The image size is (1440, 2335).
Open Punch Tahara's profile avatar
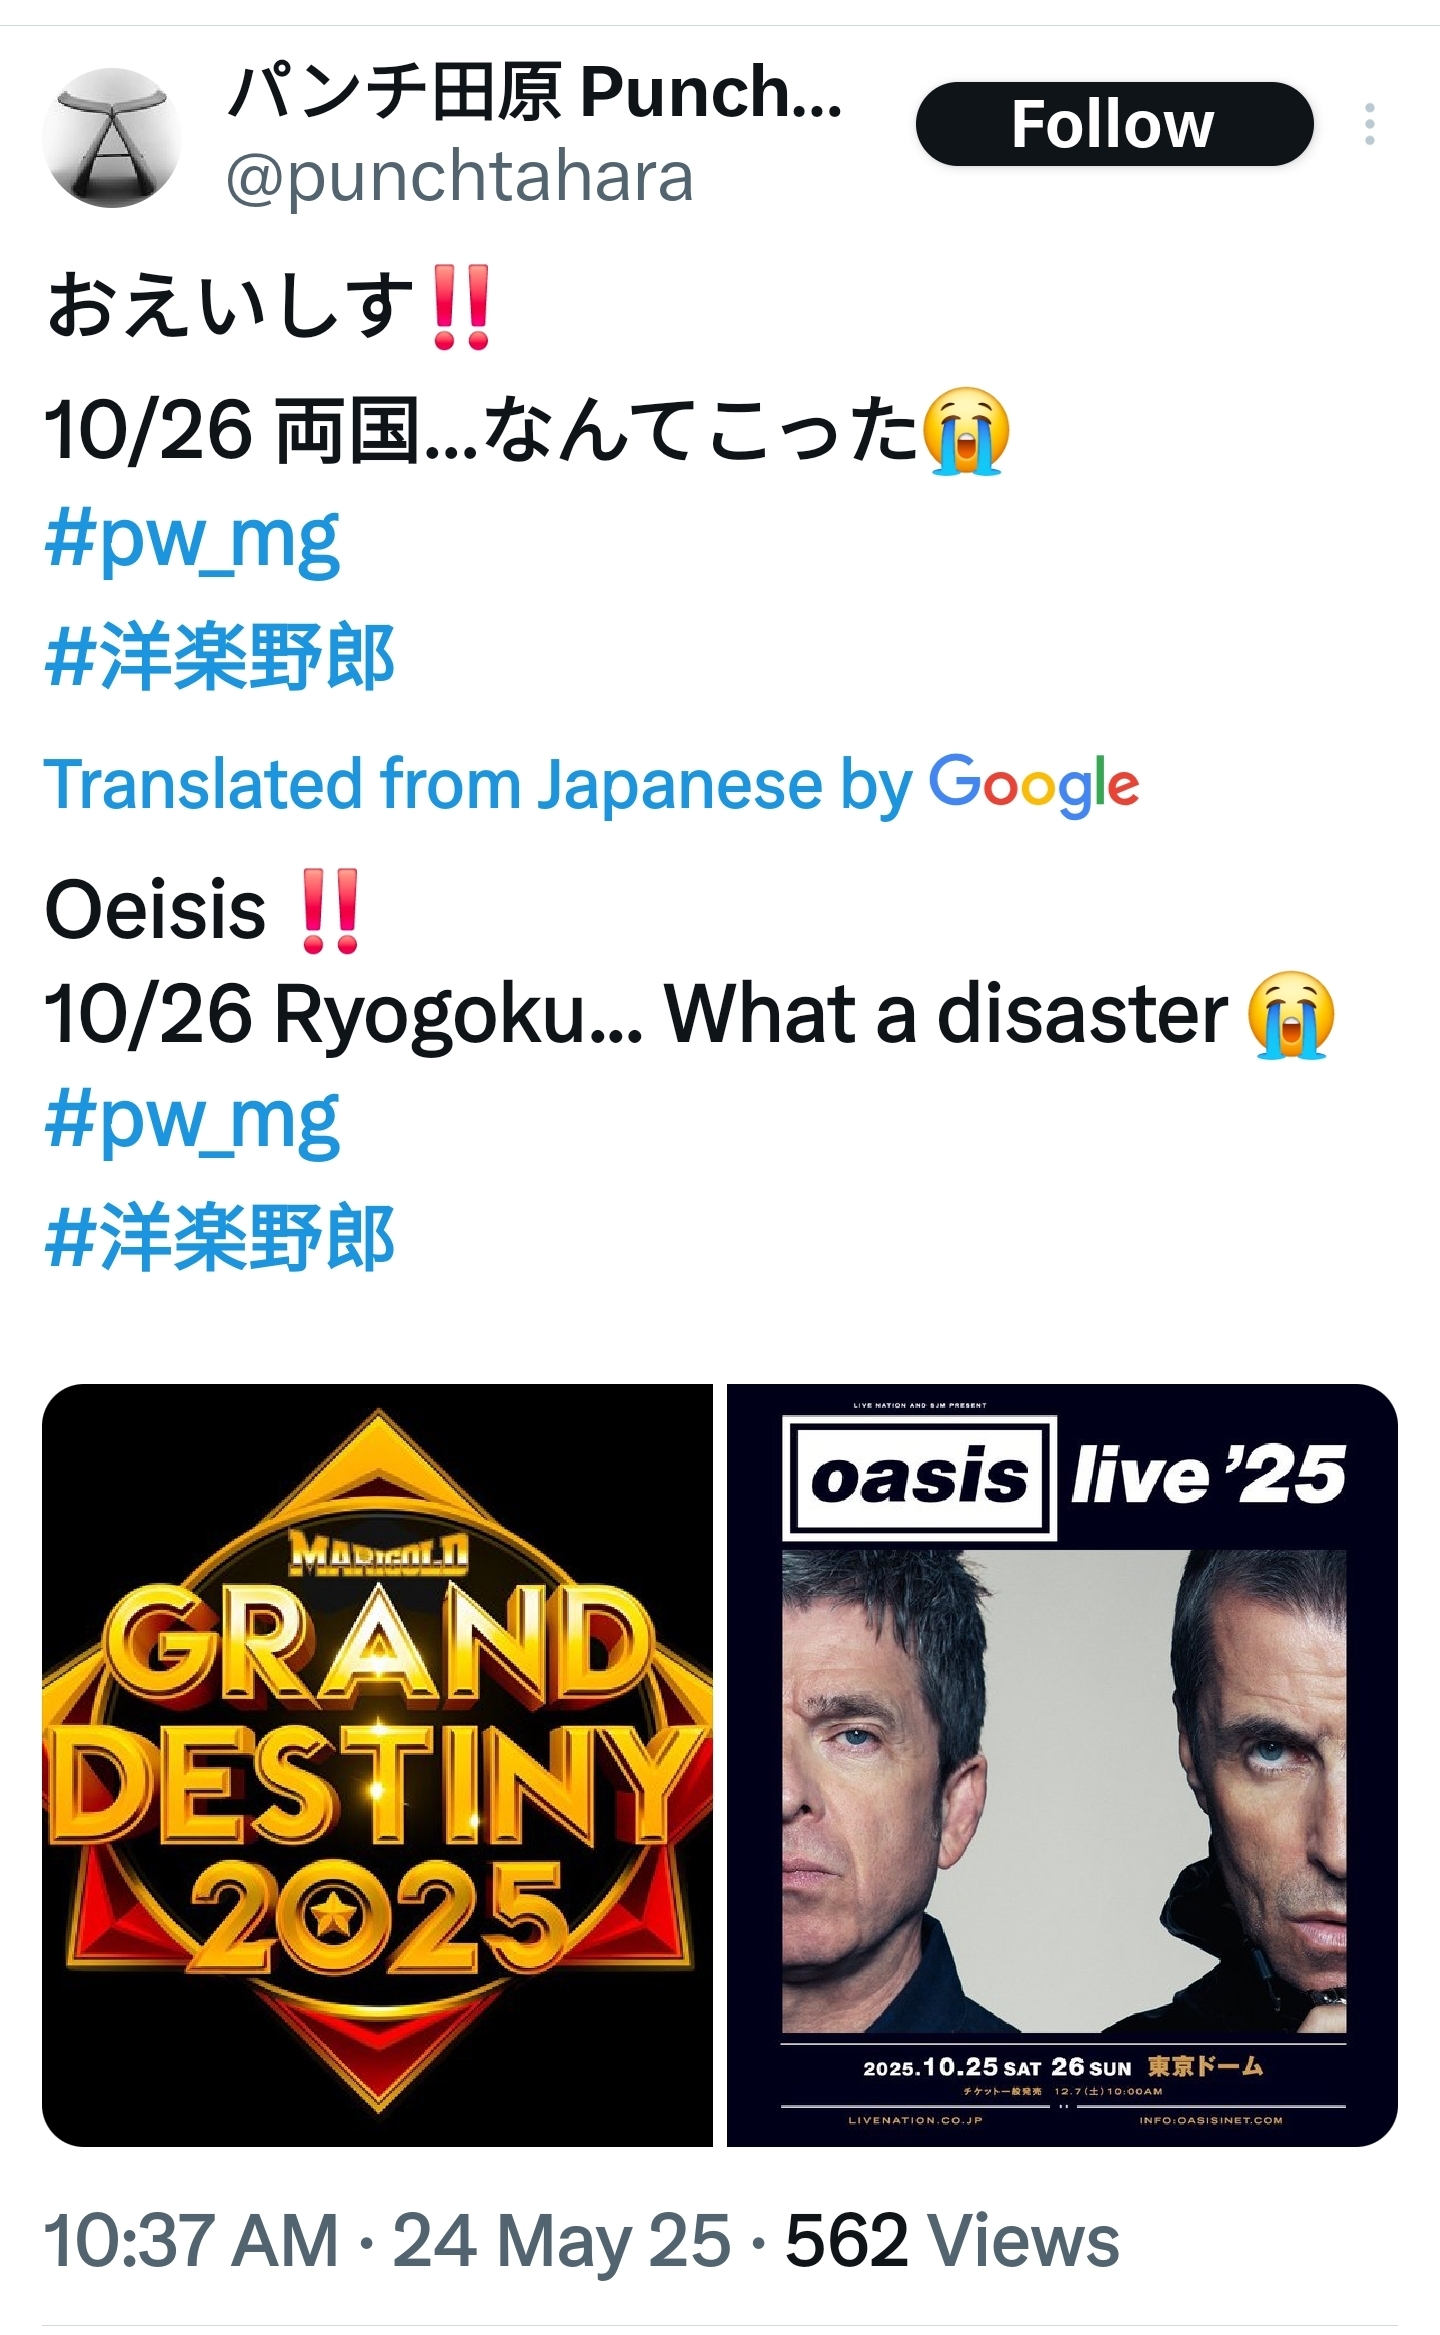(x=112, y=138)
